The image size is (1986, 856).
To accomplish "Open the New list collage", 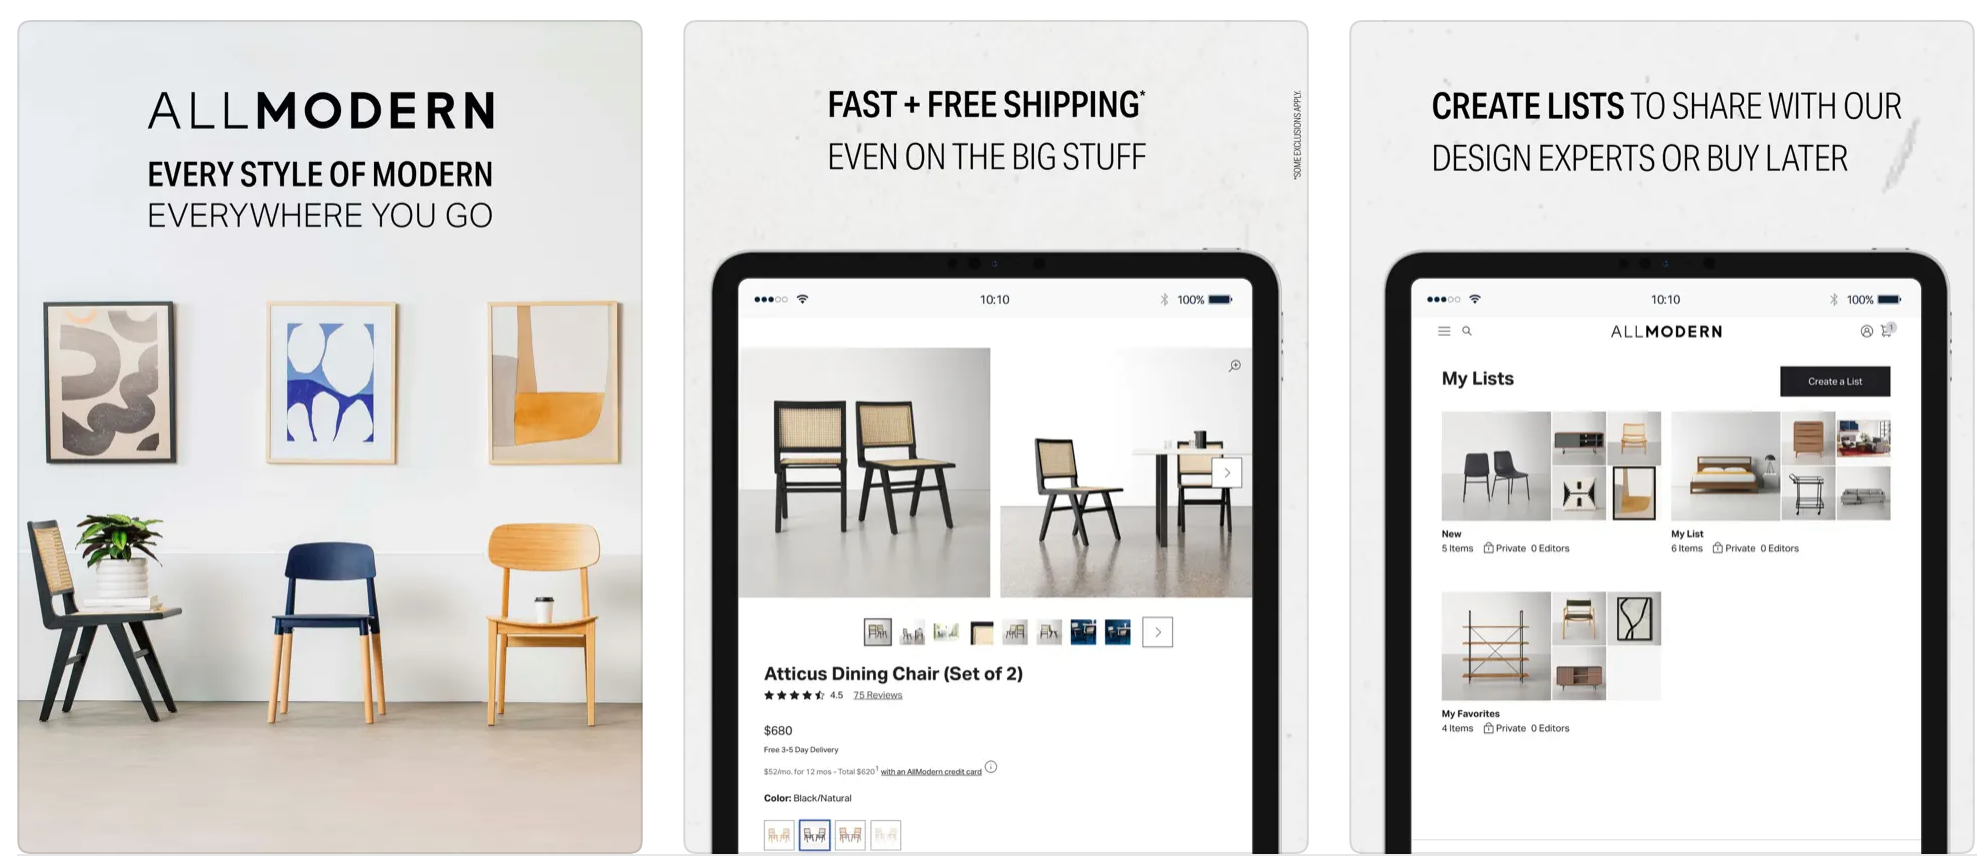I will pyautogui.click(x=1551, y=466).
